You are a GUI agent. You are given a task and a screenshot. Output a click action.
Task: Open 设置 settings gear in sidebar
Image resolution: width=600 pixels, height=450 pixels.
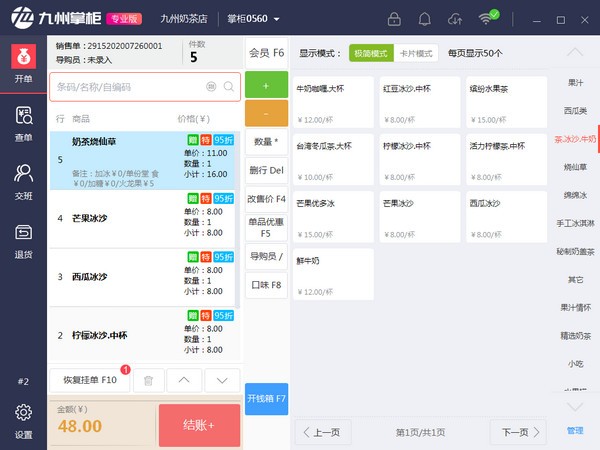pos(23,420)
